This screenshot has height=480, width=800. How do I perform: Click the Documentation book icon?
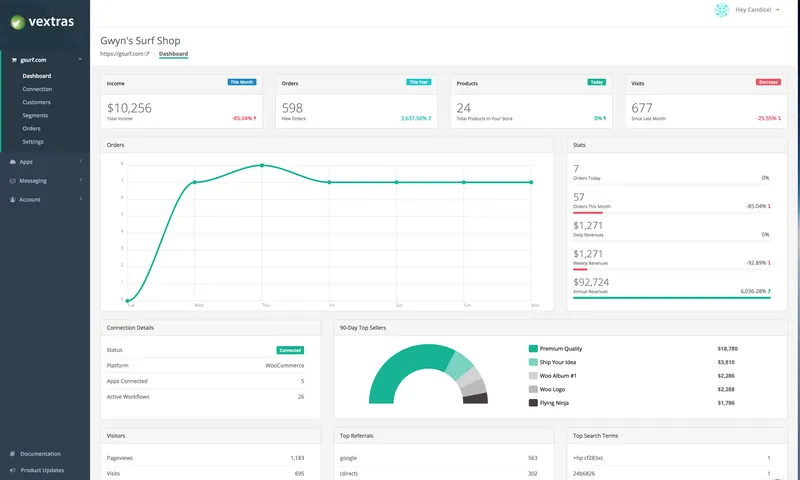[13, 453]
